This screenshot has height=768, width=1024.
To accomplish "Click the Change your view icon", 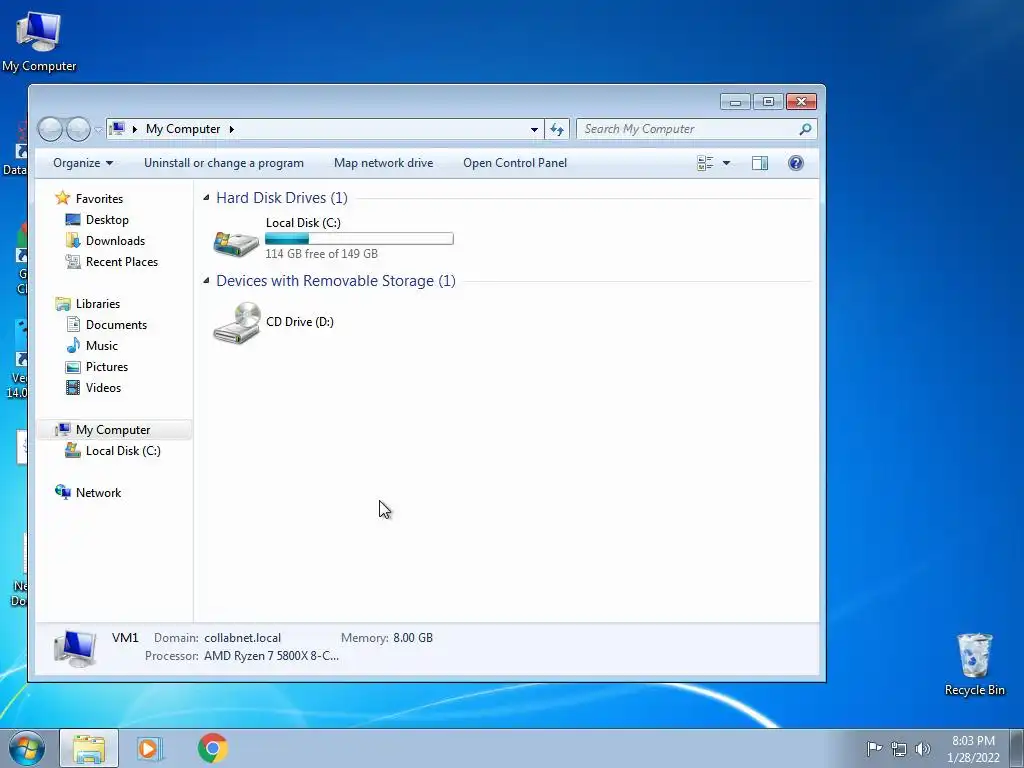I will point(705,163).
